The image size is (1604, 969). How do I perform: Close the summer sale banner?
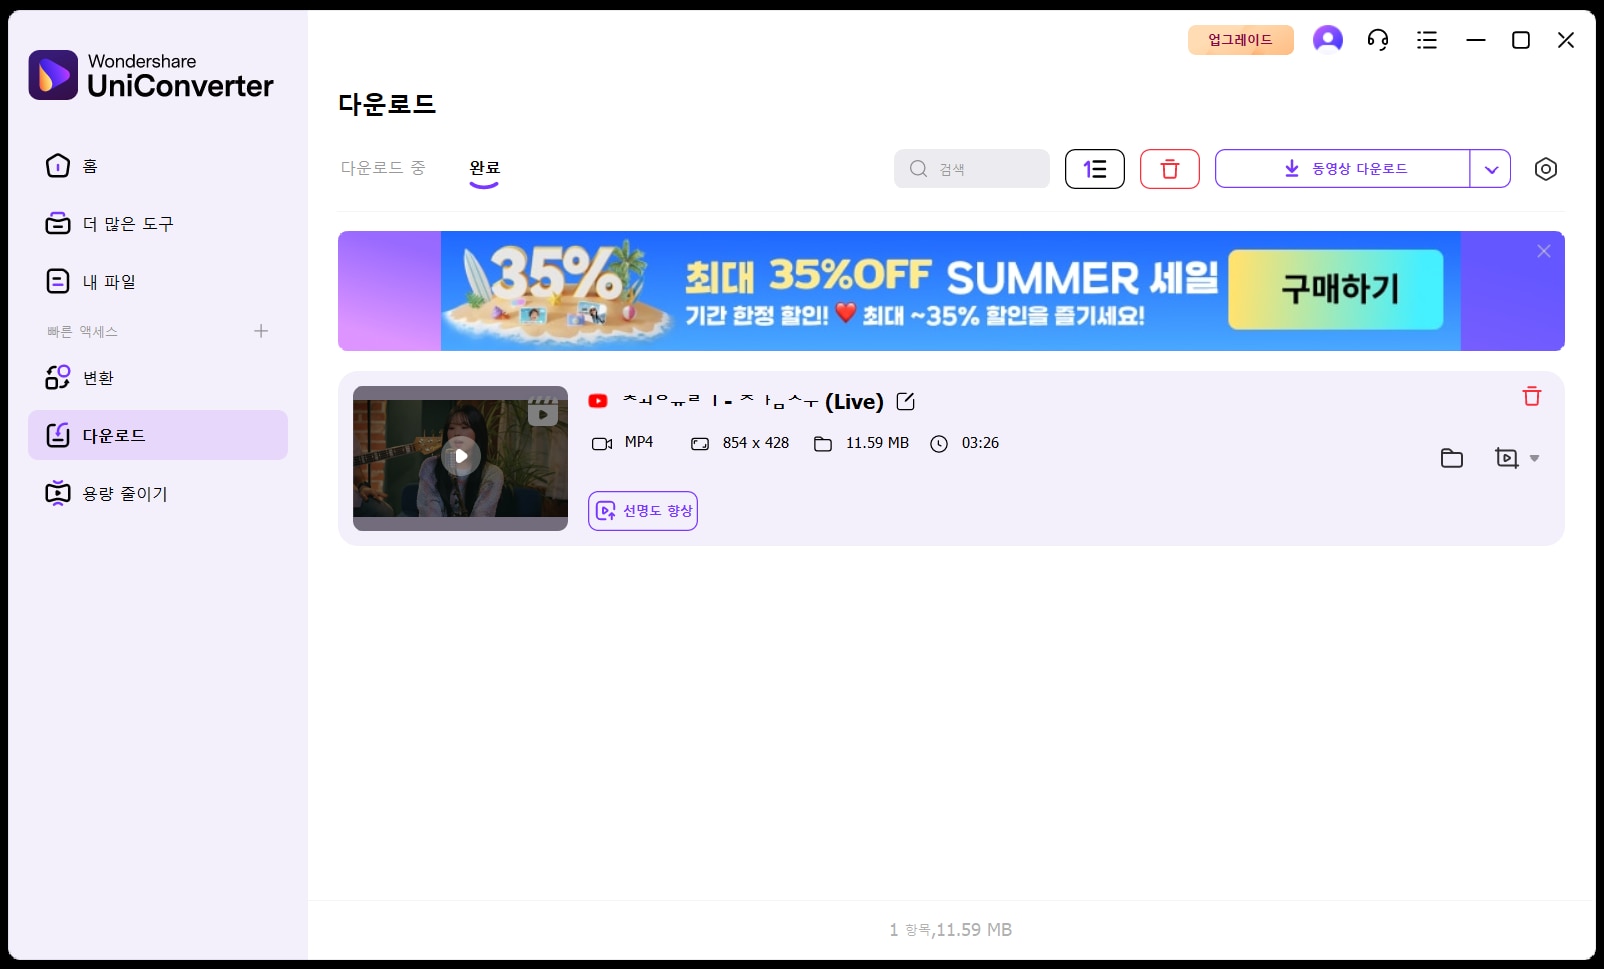pyautogui.click(x=1544, y=251)
